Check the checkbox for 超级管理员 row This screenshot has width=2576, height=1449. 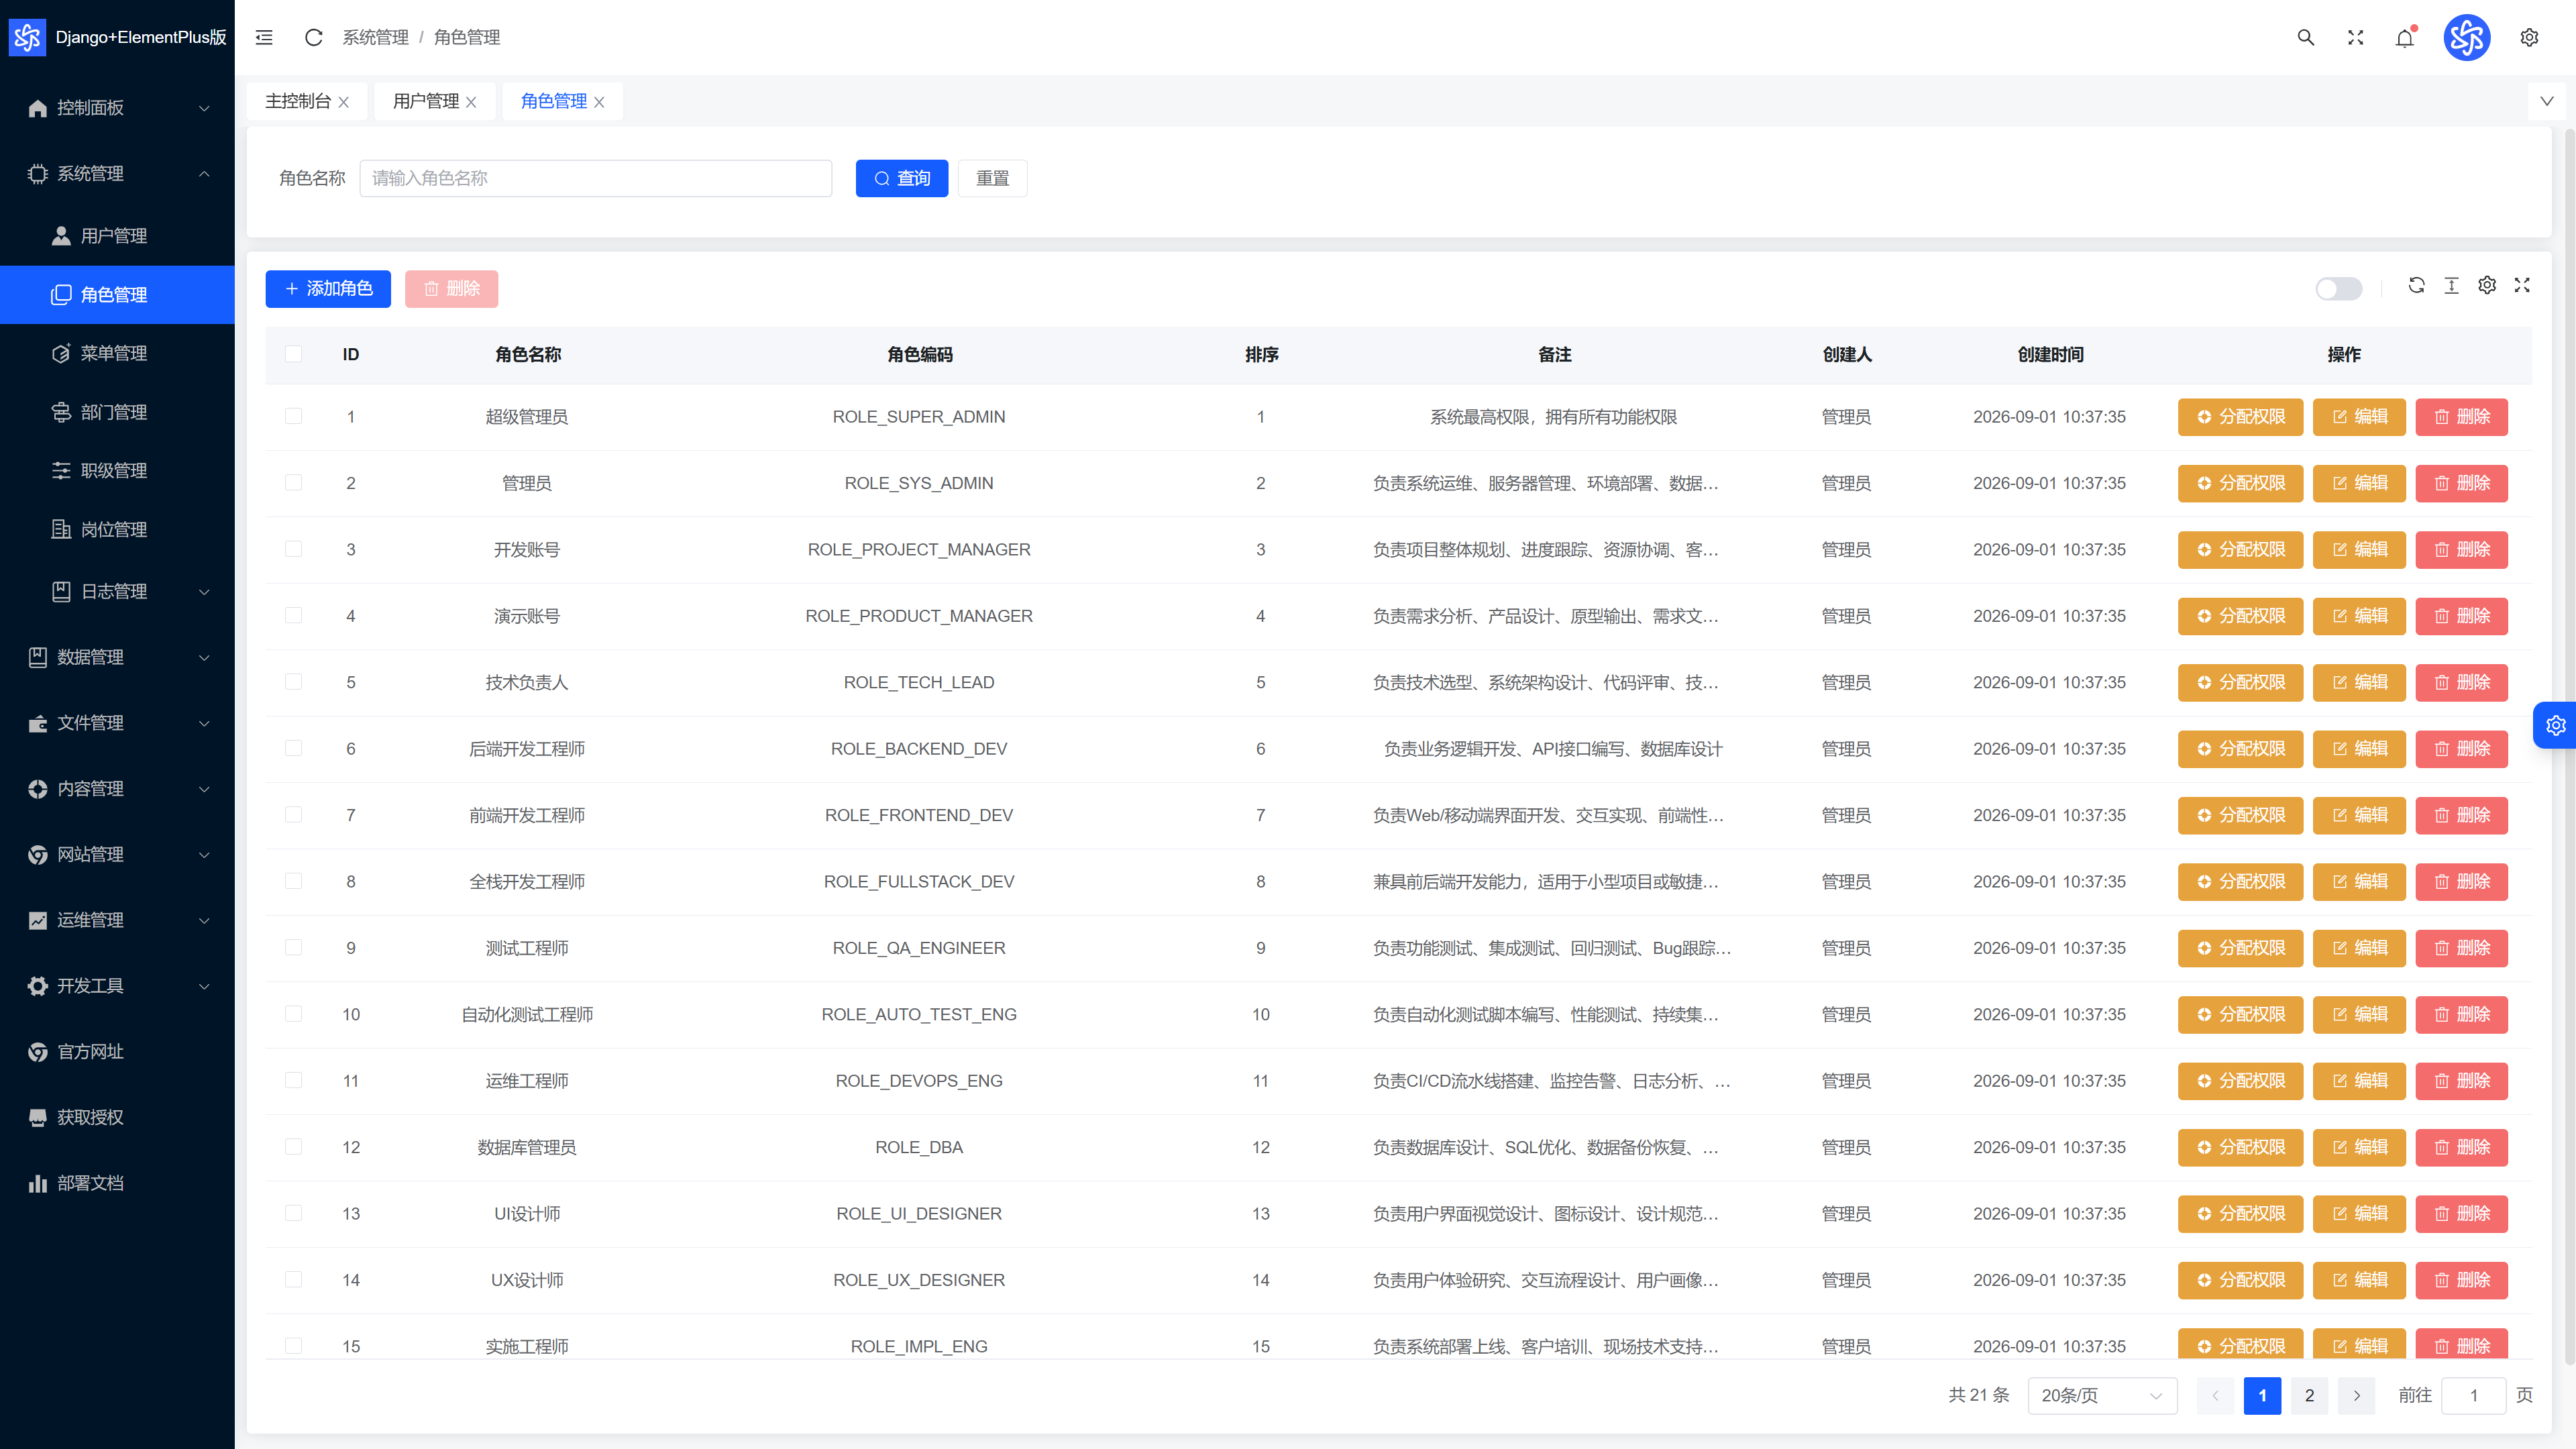click(293, 416)
